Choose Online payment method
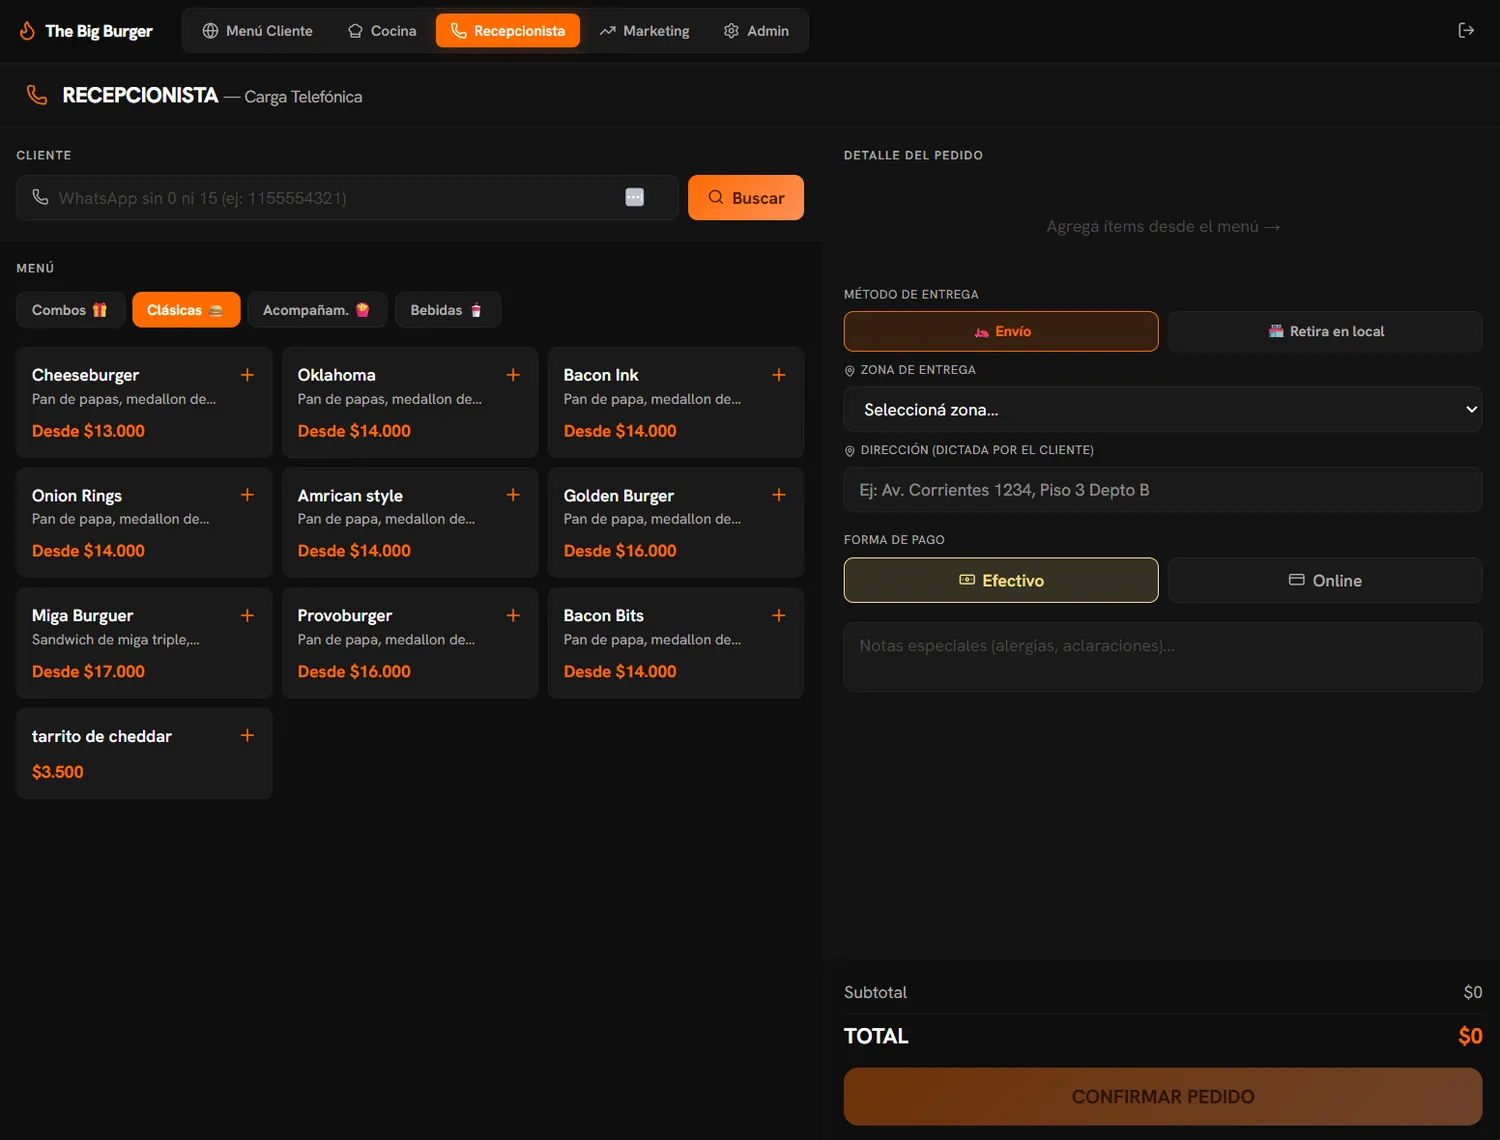 [1325, 580]
